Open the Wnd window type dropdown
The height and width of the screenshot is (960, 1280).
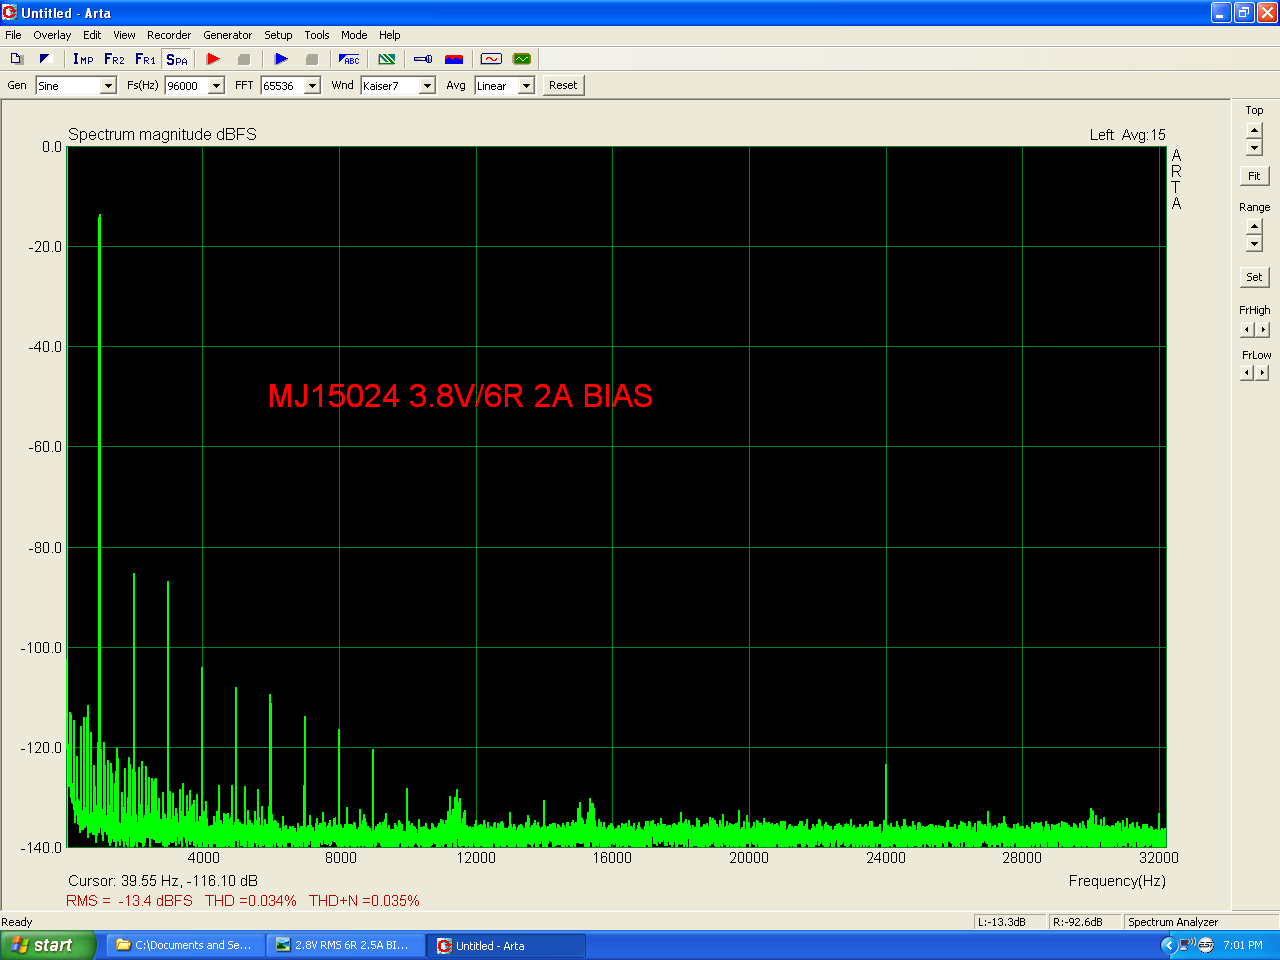[x=427, y=86]
